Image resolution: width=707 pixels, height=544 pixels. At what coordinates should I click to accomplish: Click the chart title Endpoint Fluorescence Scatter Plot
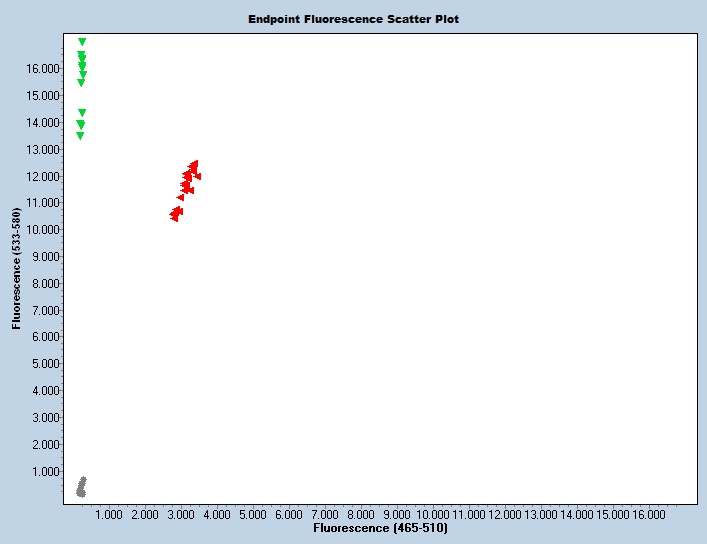coord(353,19)
